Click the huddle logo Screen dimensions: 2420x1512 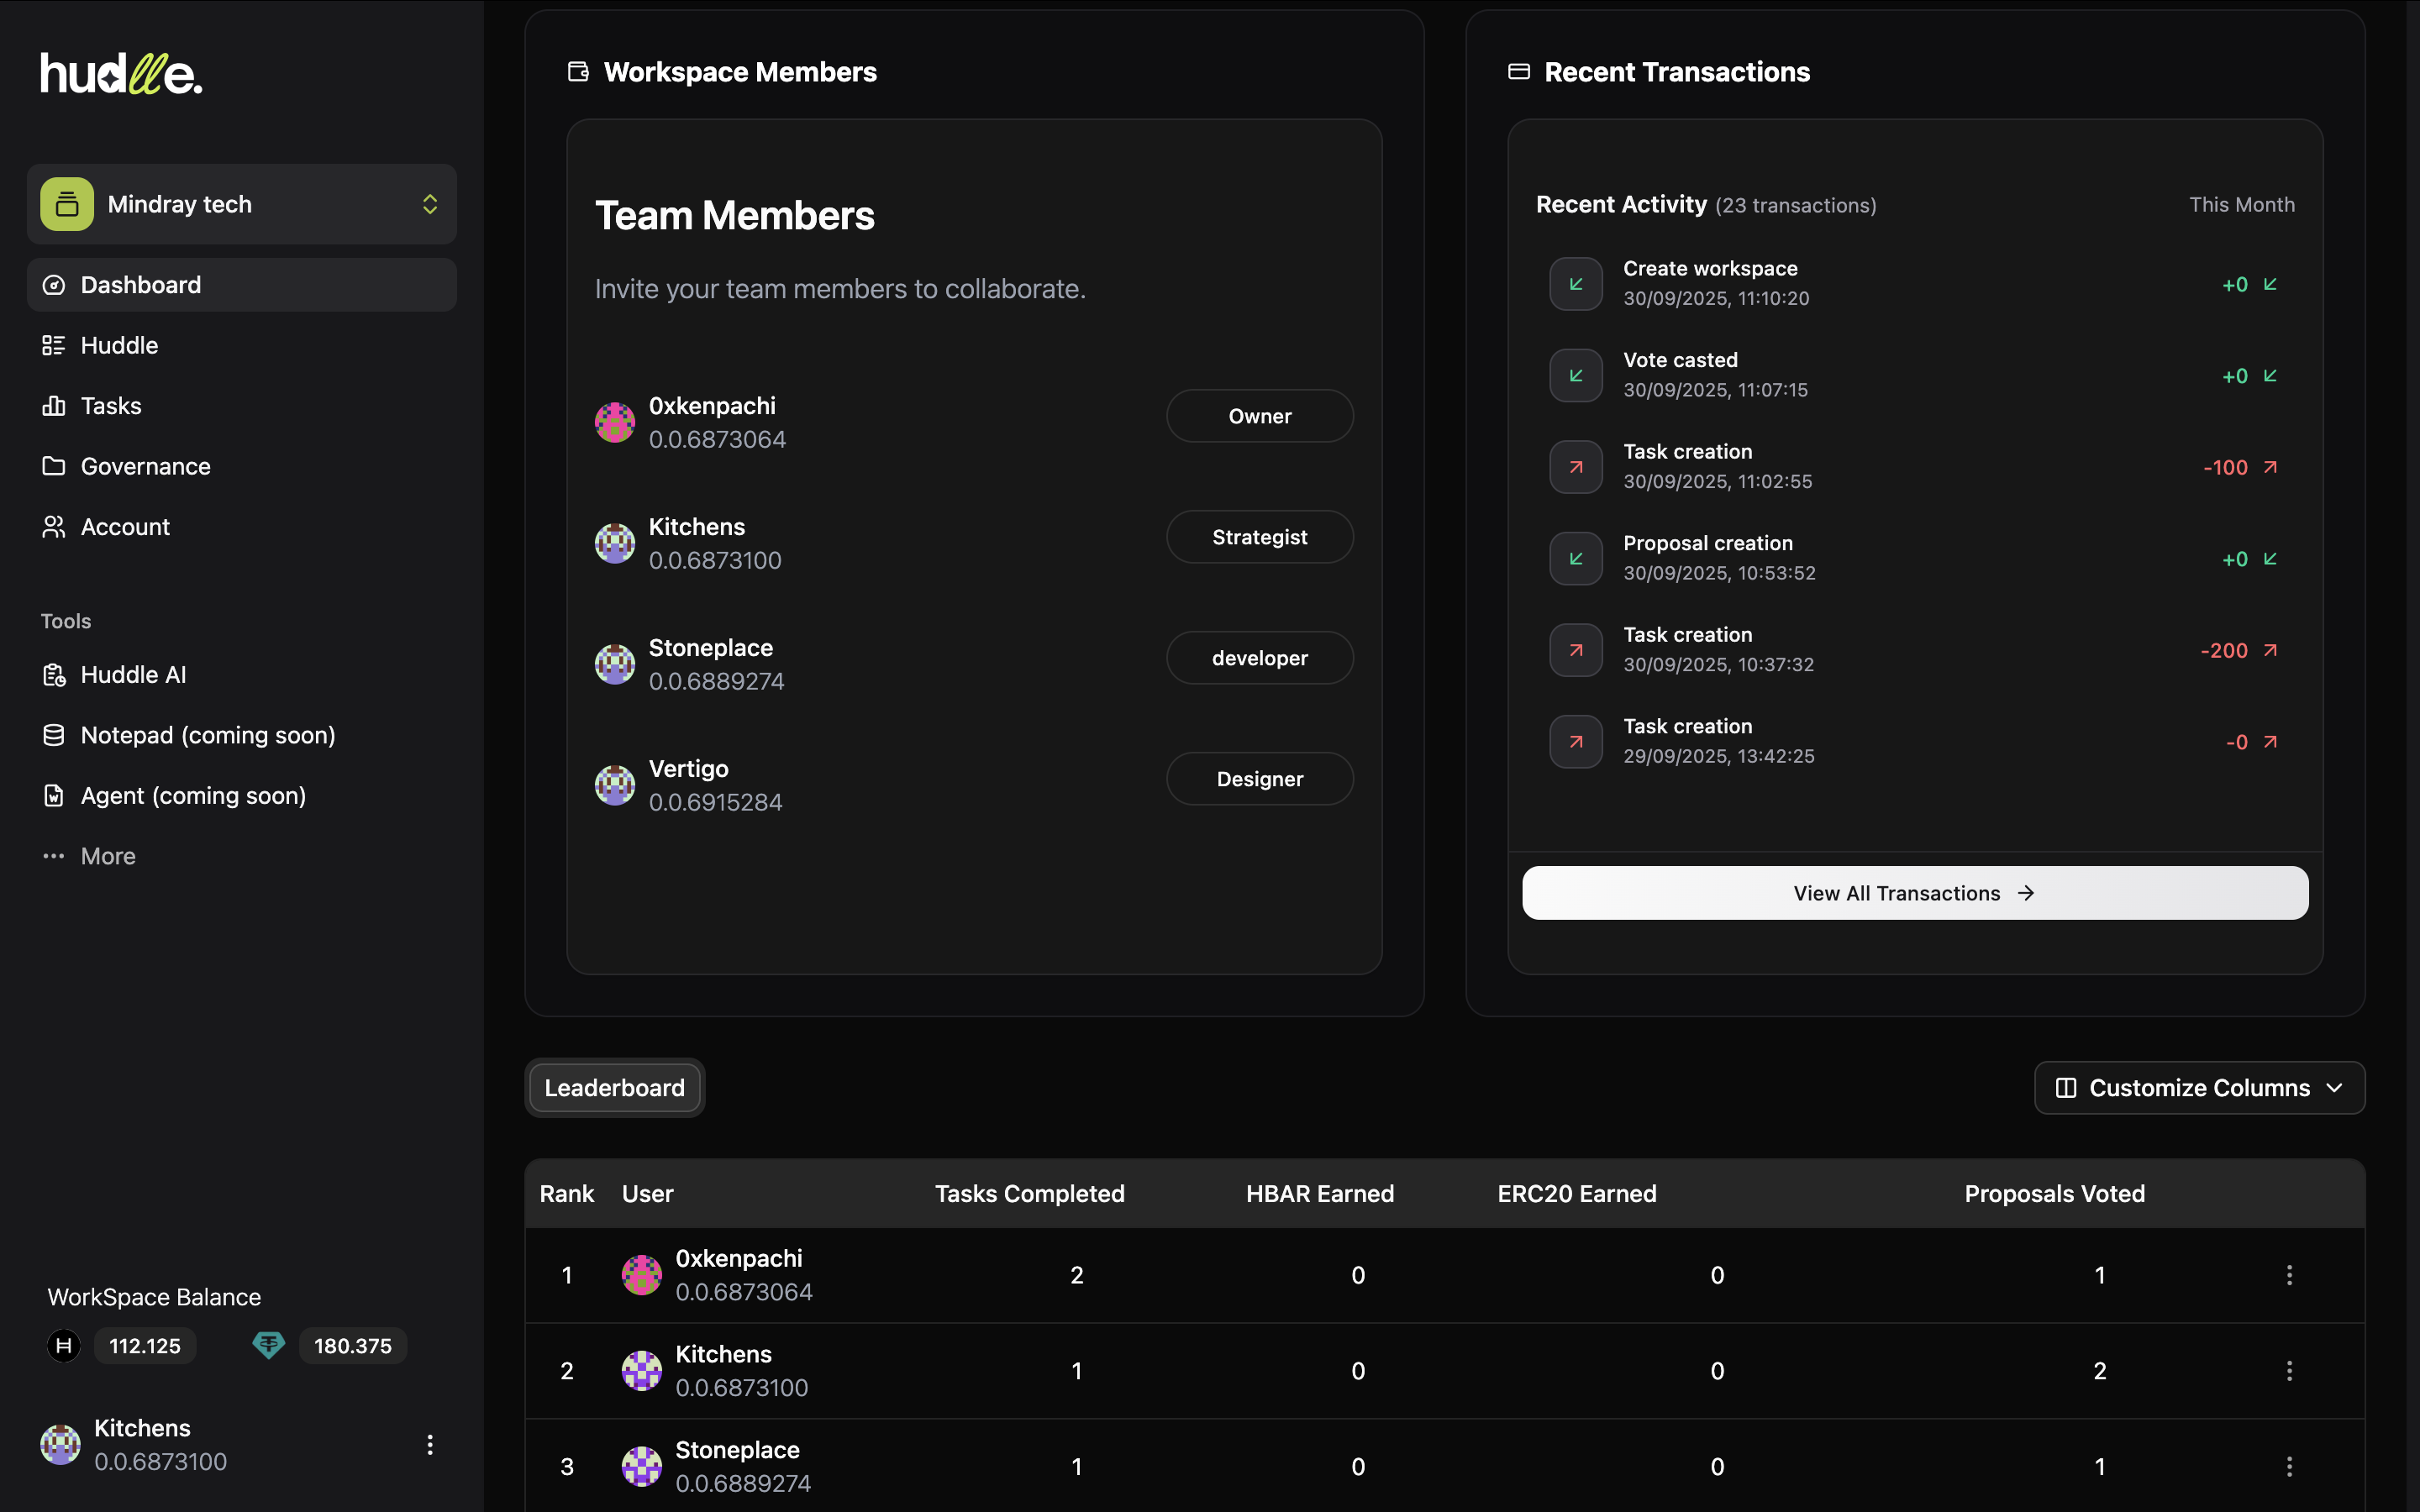click(121, 73)
